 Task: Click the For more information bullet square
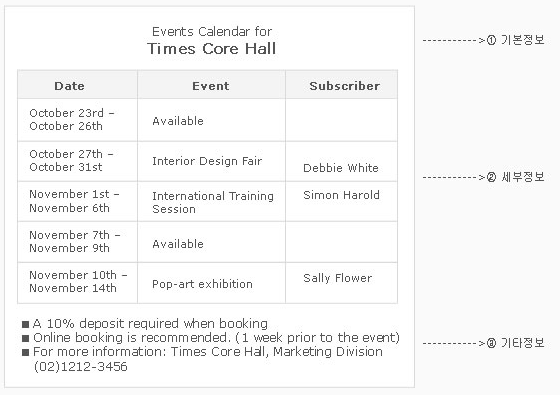coord(25,352)
